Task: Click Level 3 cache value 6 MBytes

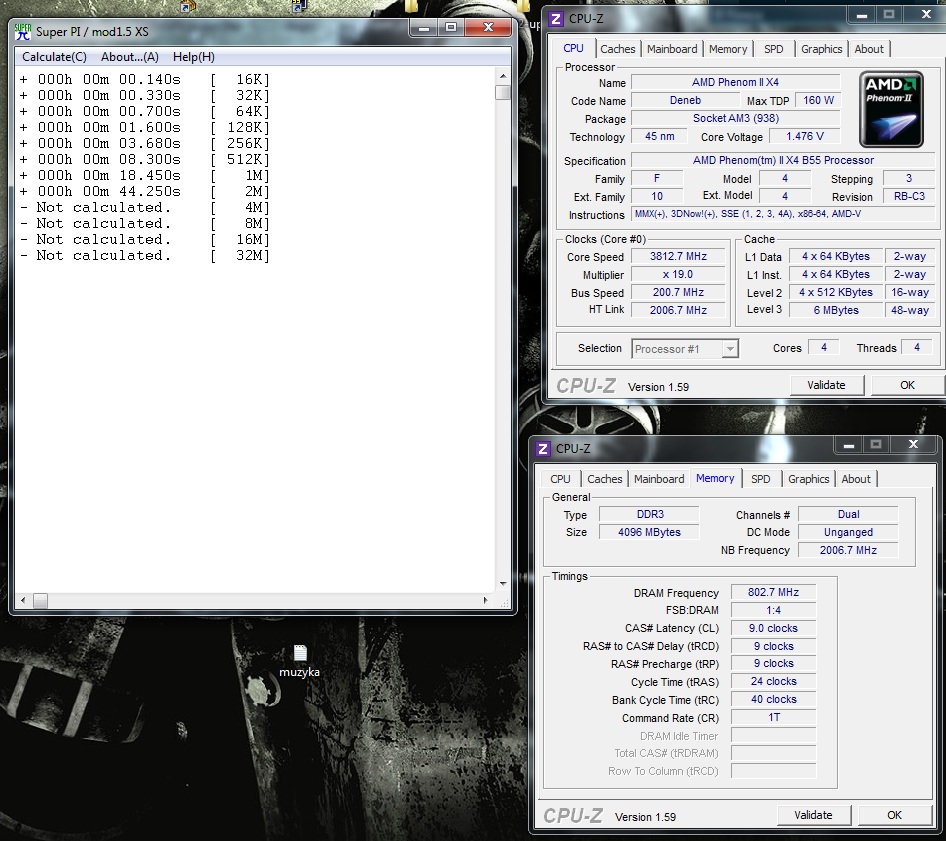Action: 836,310
